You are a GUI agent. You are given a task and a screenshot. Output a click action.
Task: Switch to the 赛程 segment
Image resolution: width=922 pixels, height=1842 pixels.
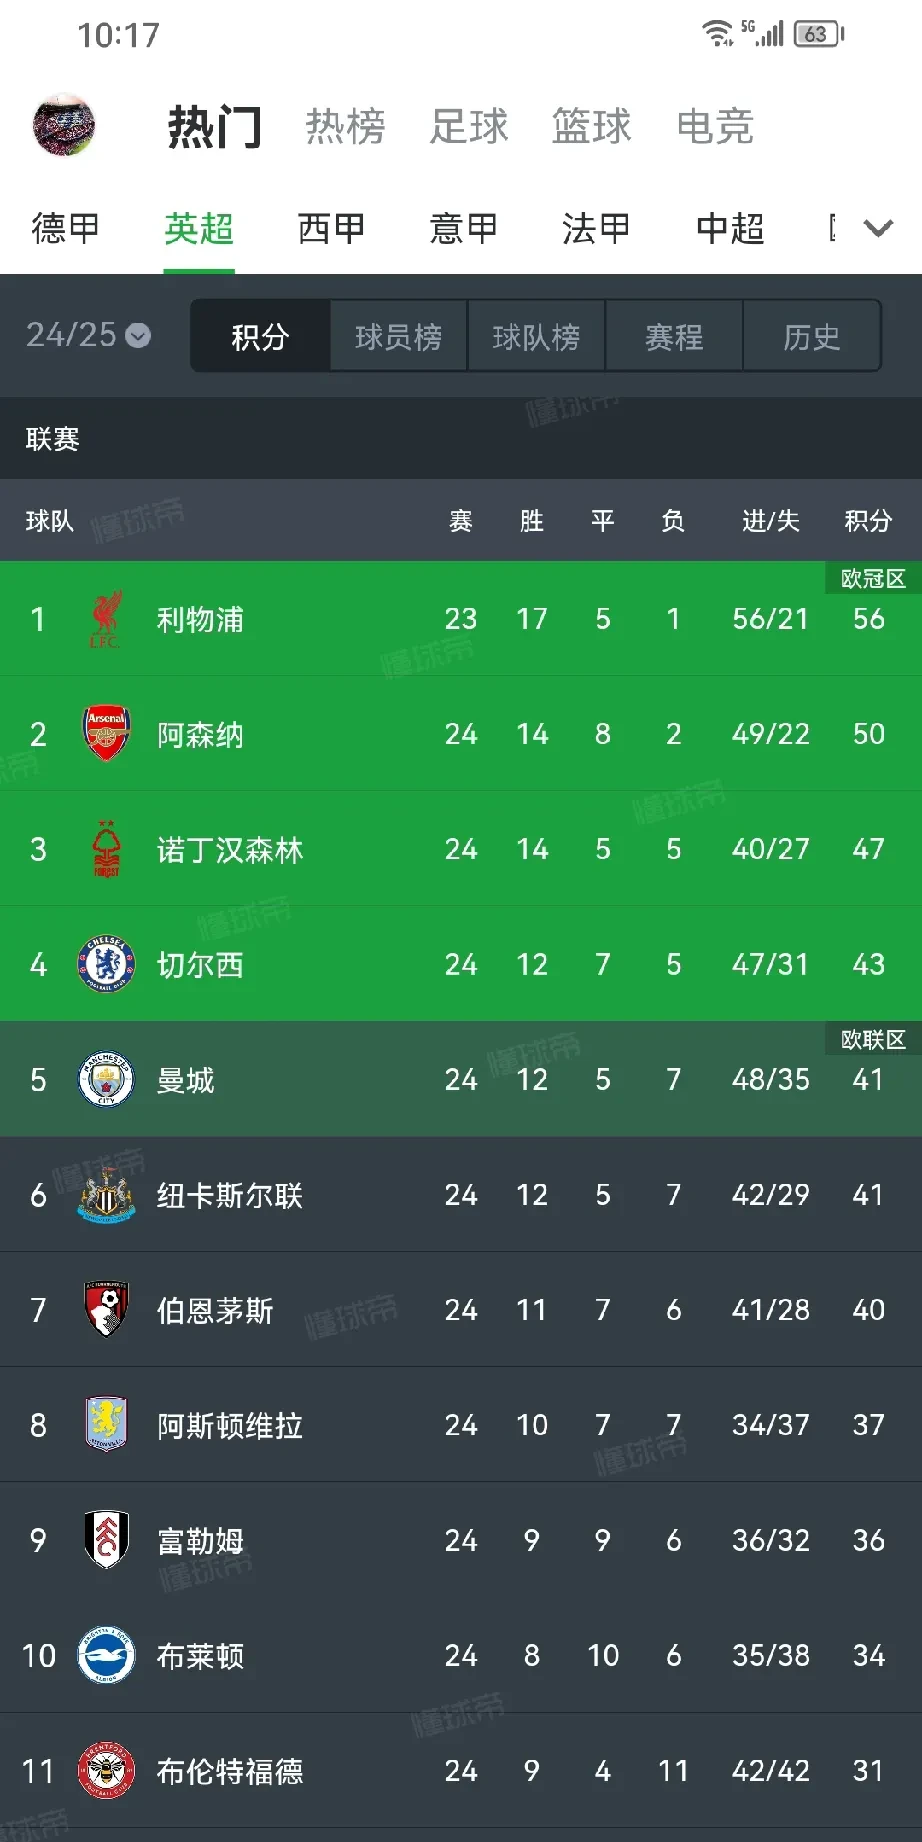674,337
